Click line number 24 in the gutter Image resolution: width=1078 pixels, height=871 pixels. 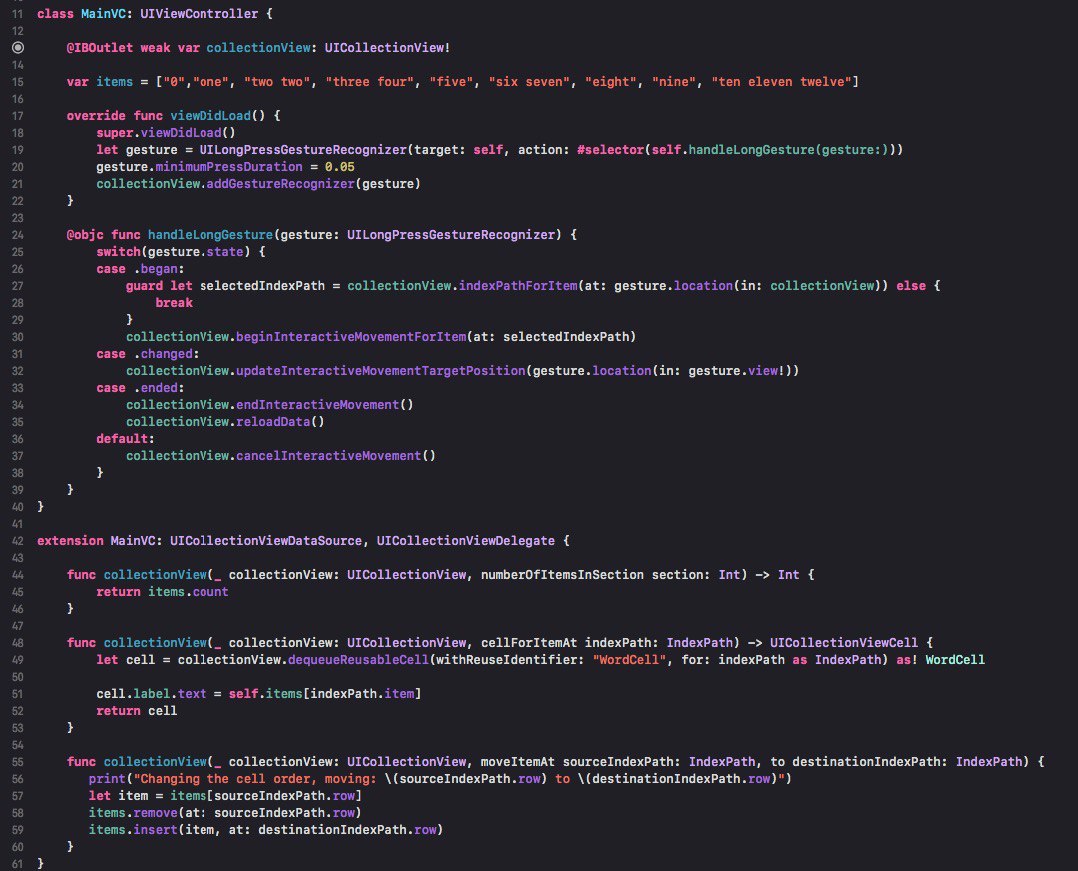(x=18, y=235)
